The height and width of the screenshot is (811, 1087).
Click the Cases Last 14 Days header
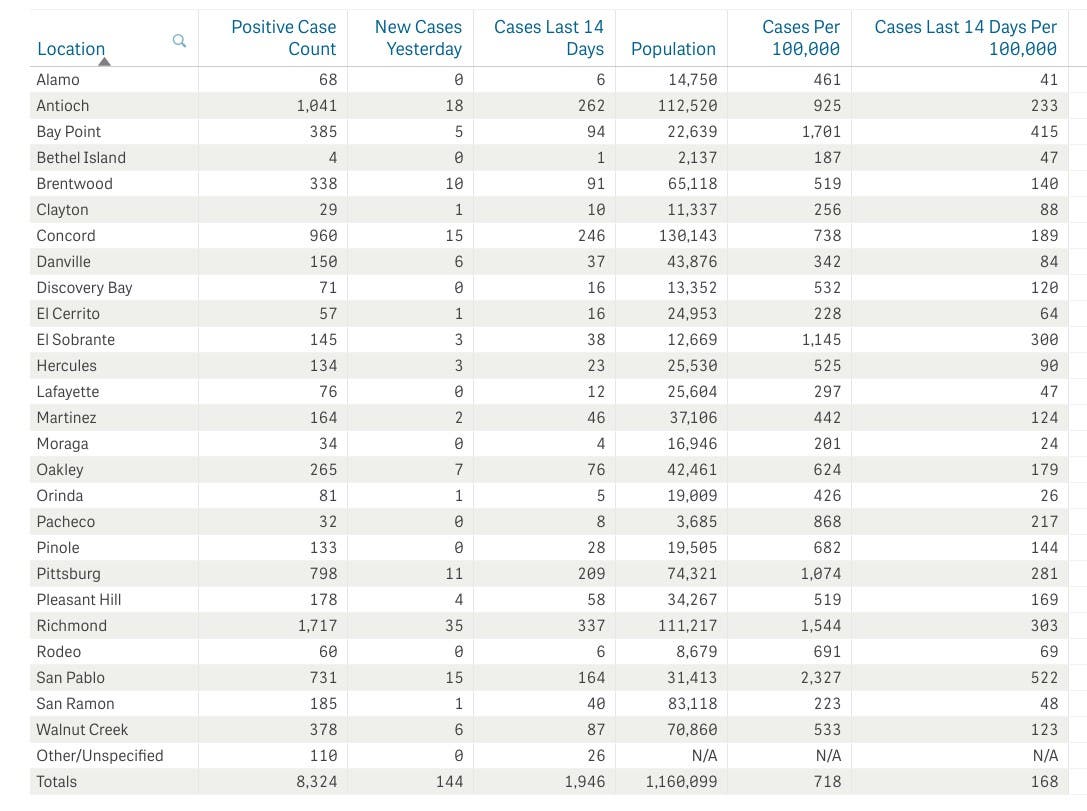click(548, 38)
